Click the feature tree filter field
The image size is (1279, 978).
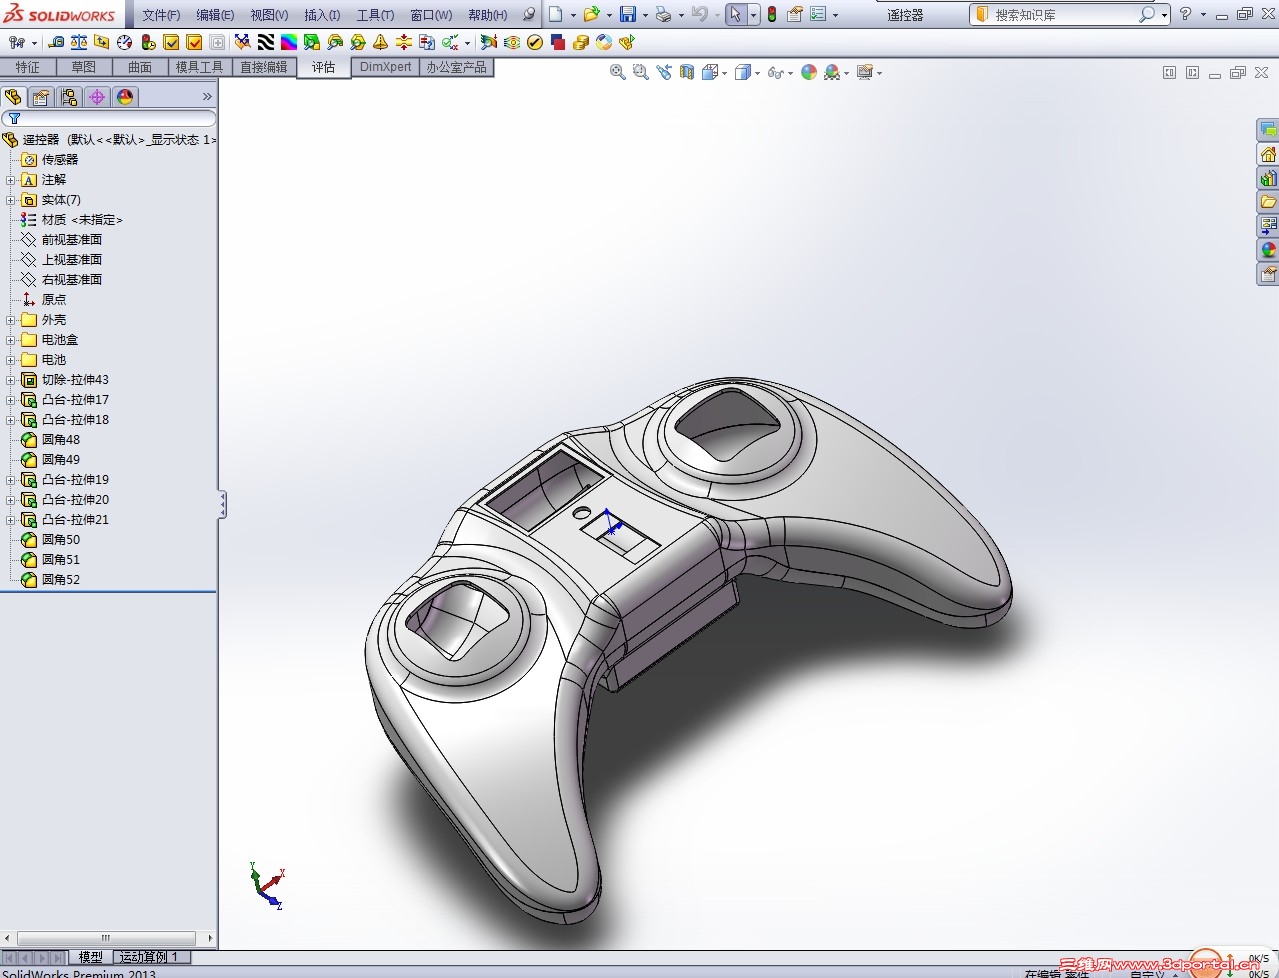[x=109, y=118]
